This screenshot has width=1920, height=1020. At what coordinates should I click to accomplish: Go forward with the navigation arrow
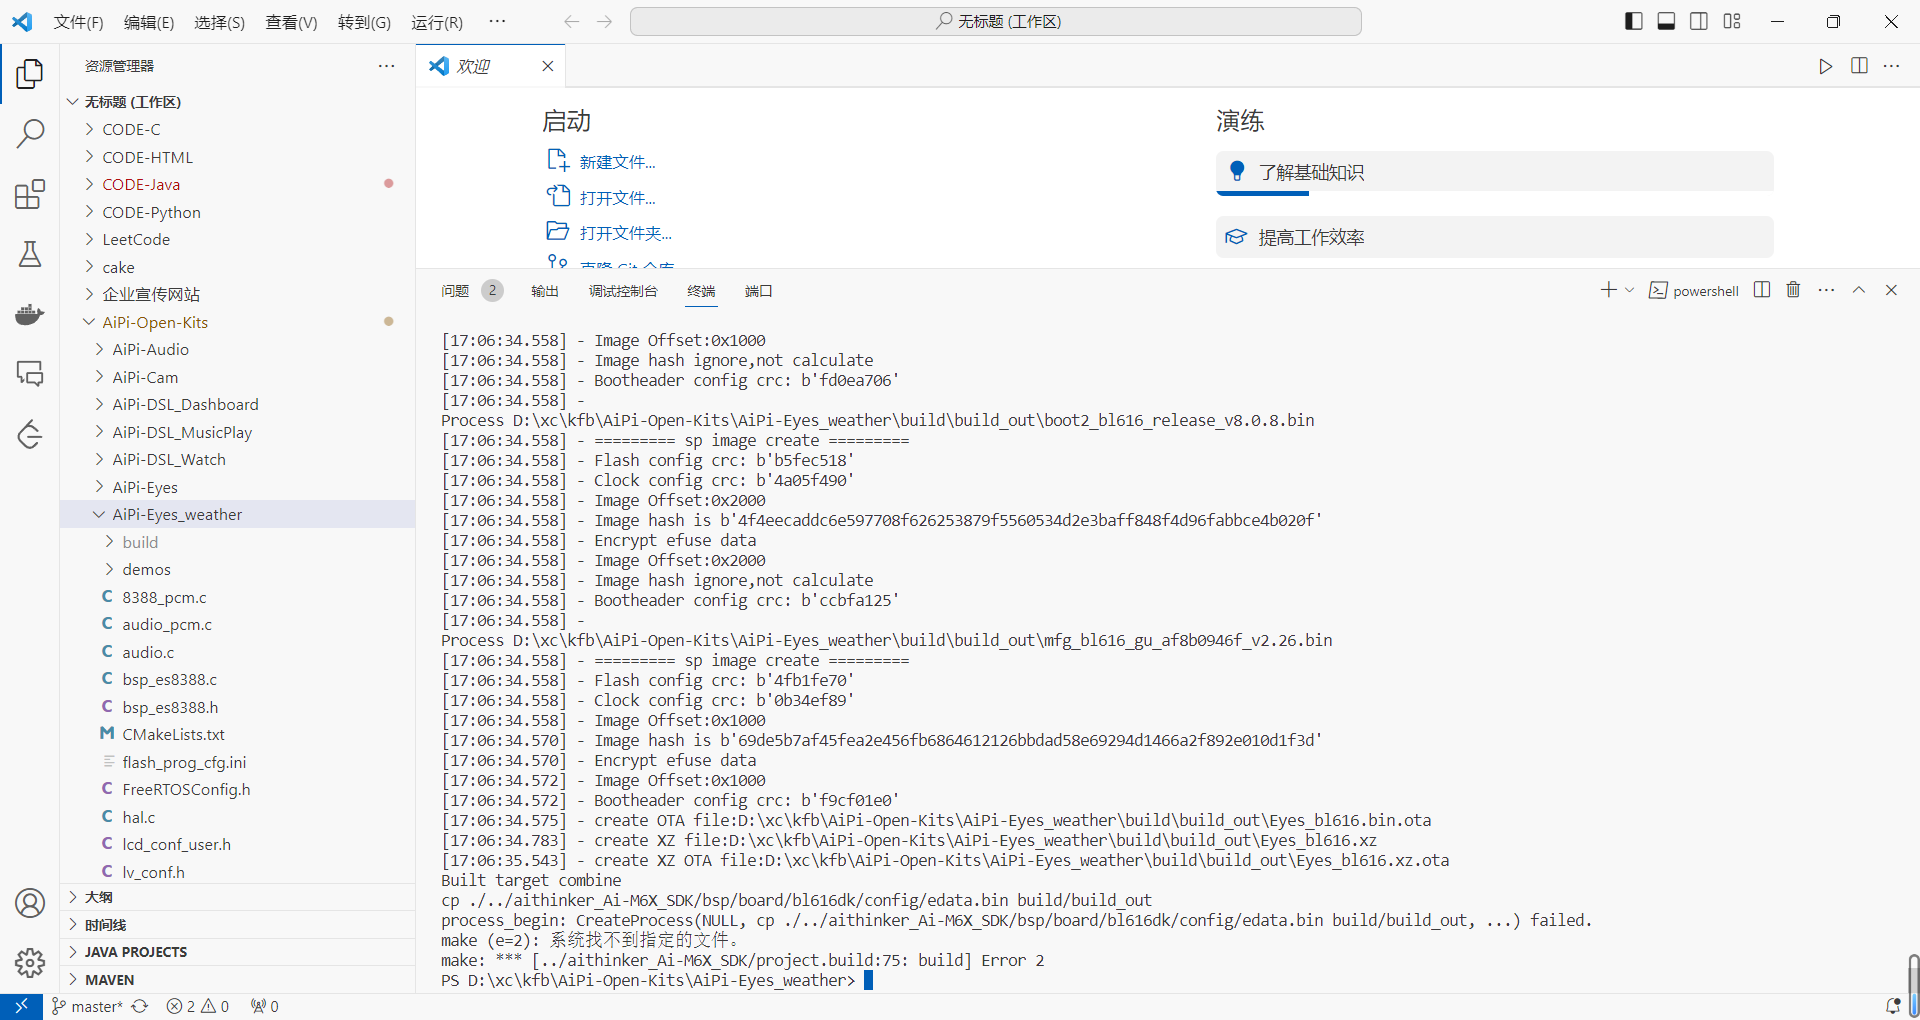pyautogui.click(x=604, y=21)
